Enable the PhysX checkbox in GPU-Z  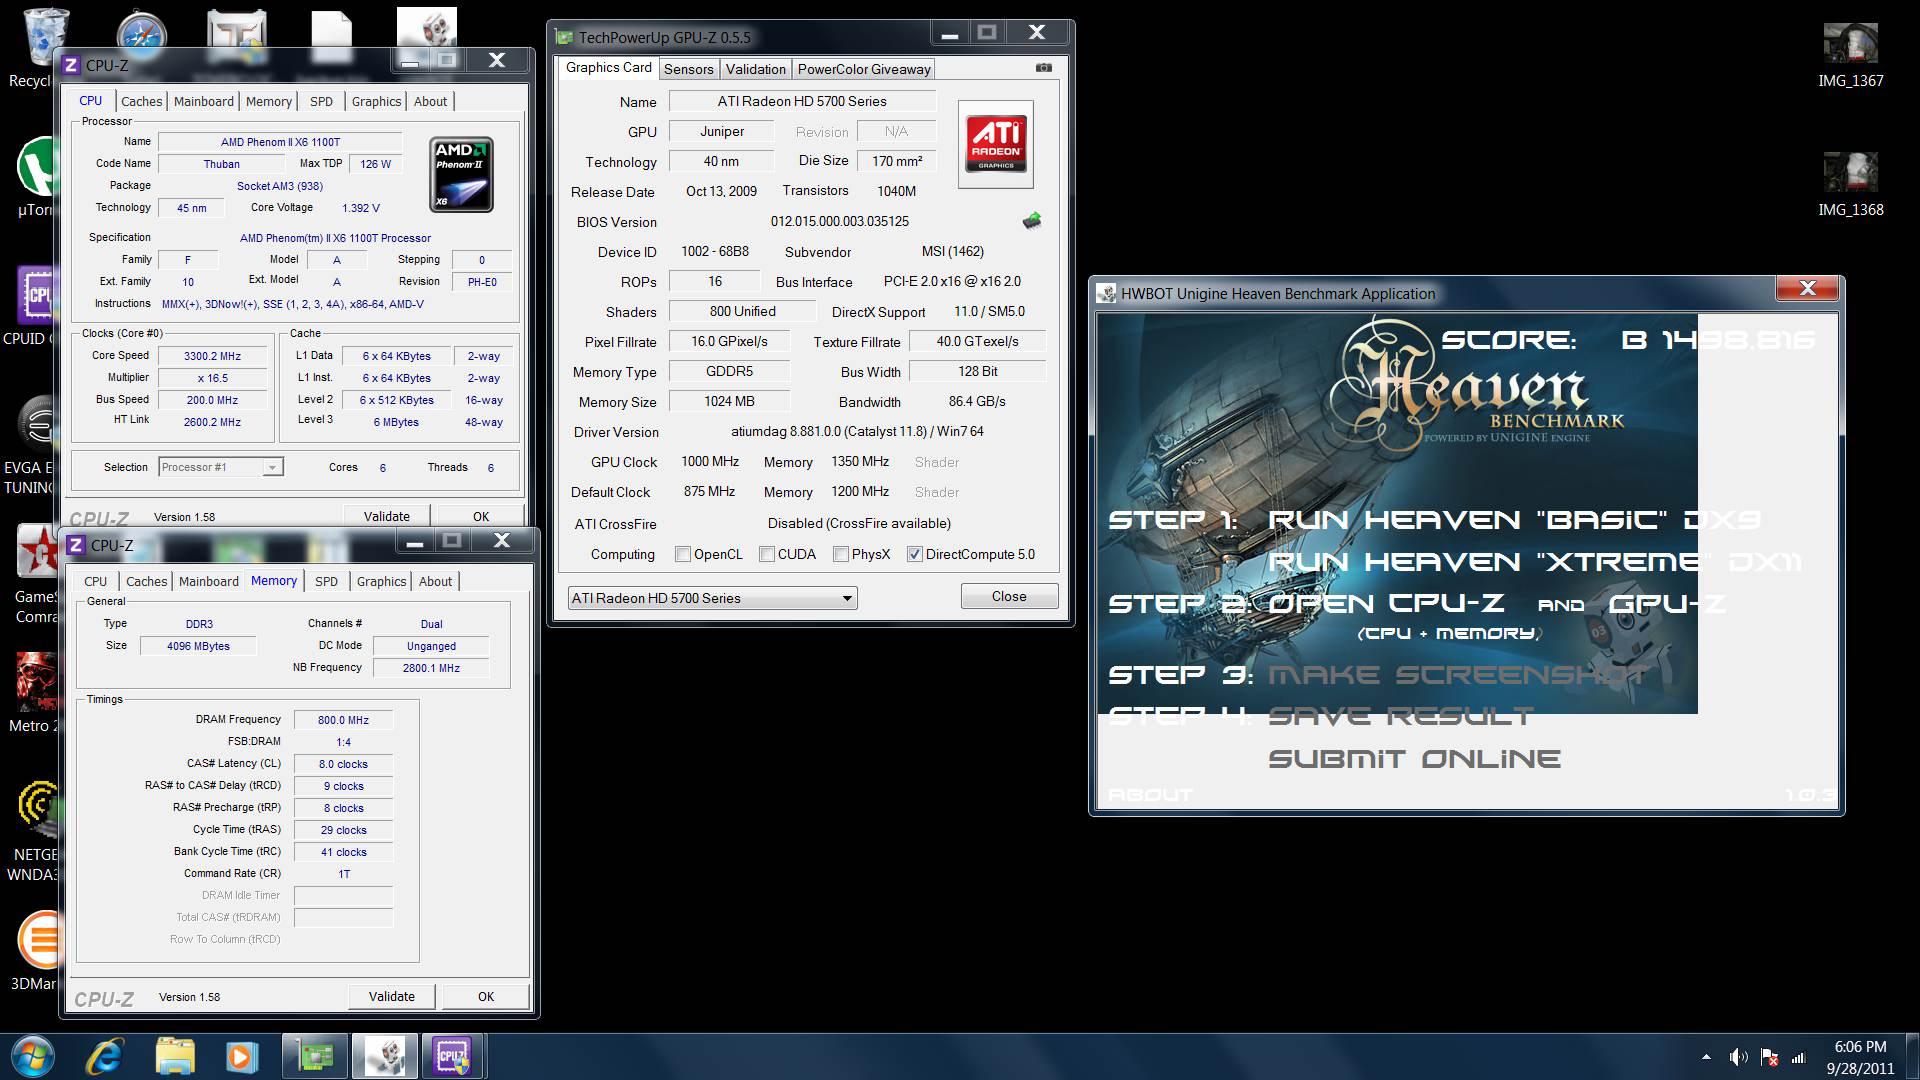click(x=841, y=554)
